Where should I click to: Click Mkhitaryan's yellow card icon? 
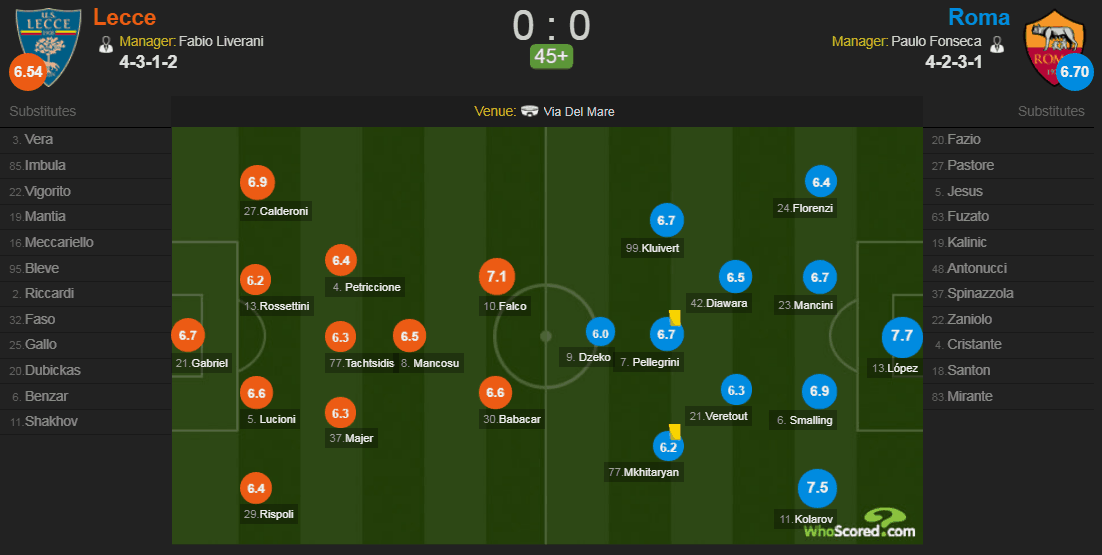(675, 431)
